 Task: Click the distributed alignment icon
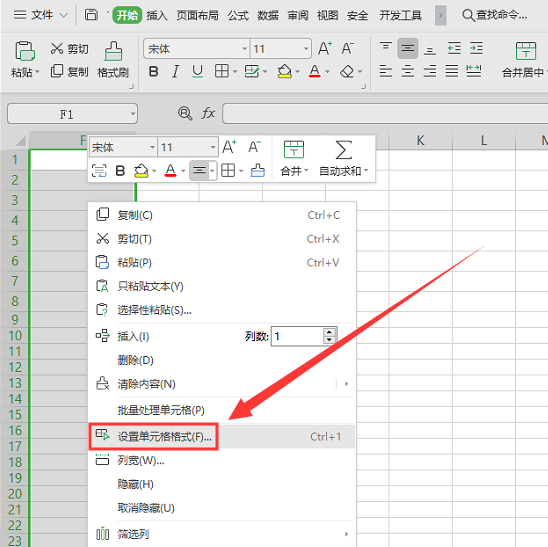coord(474,71)
